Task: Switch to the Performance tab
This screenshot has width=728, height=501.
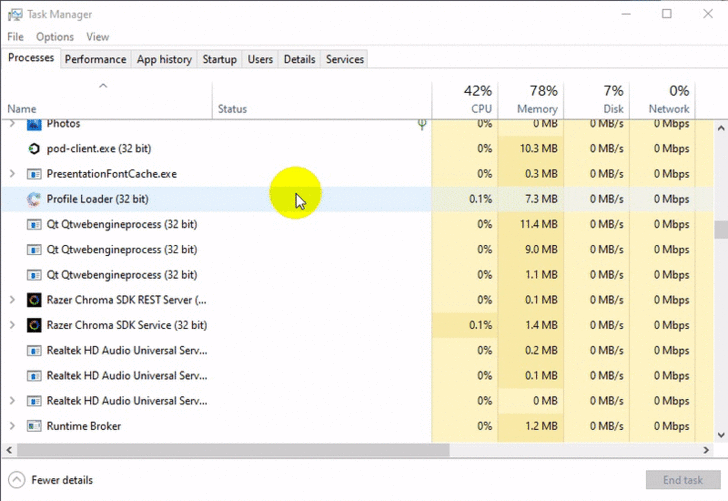Action: pos(96,59)
